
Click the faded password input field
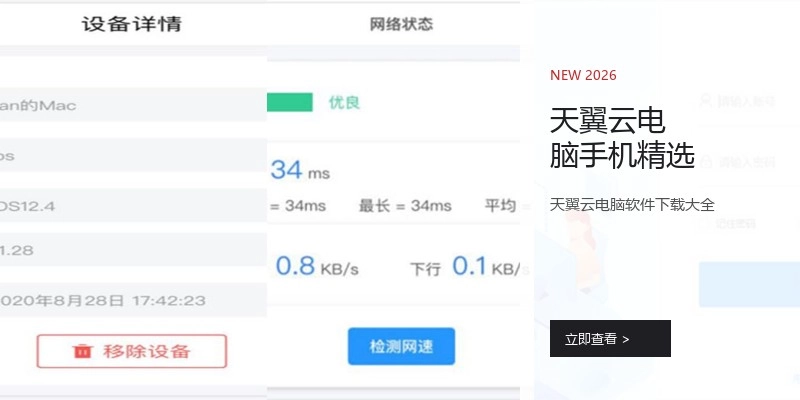(748, 162)
